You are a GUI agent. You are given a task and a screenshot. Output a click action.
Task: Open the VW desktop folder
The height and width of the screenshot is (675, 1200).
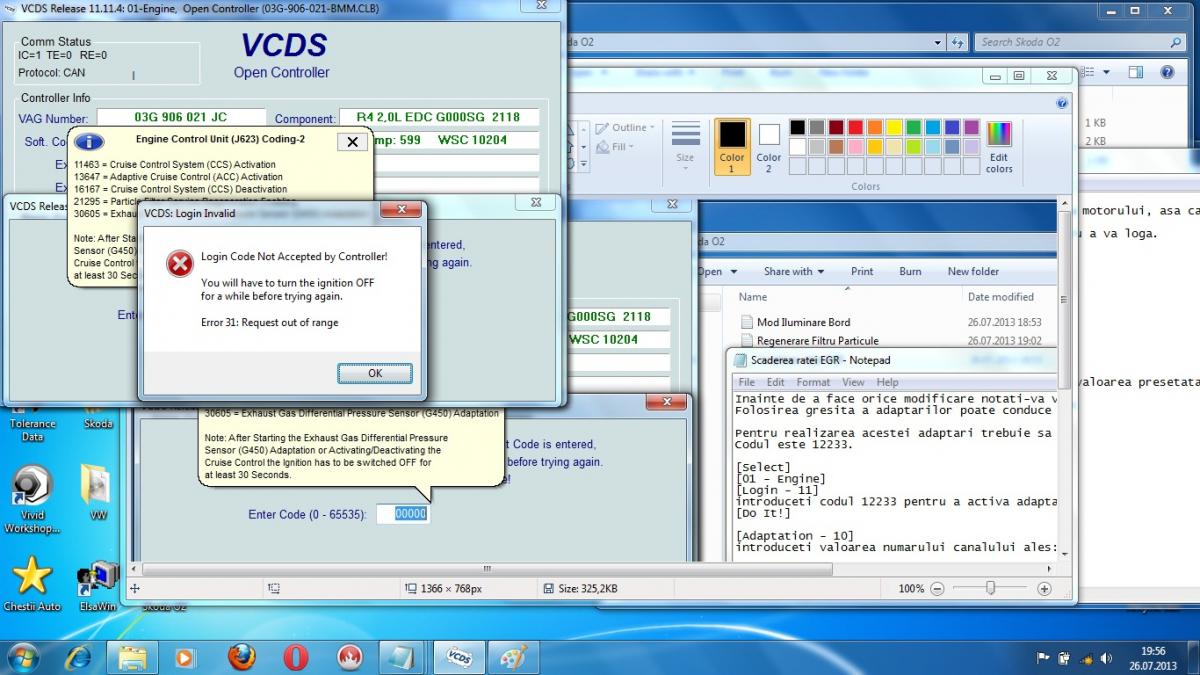tap(96, 492)
